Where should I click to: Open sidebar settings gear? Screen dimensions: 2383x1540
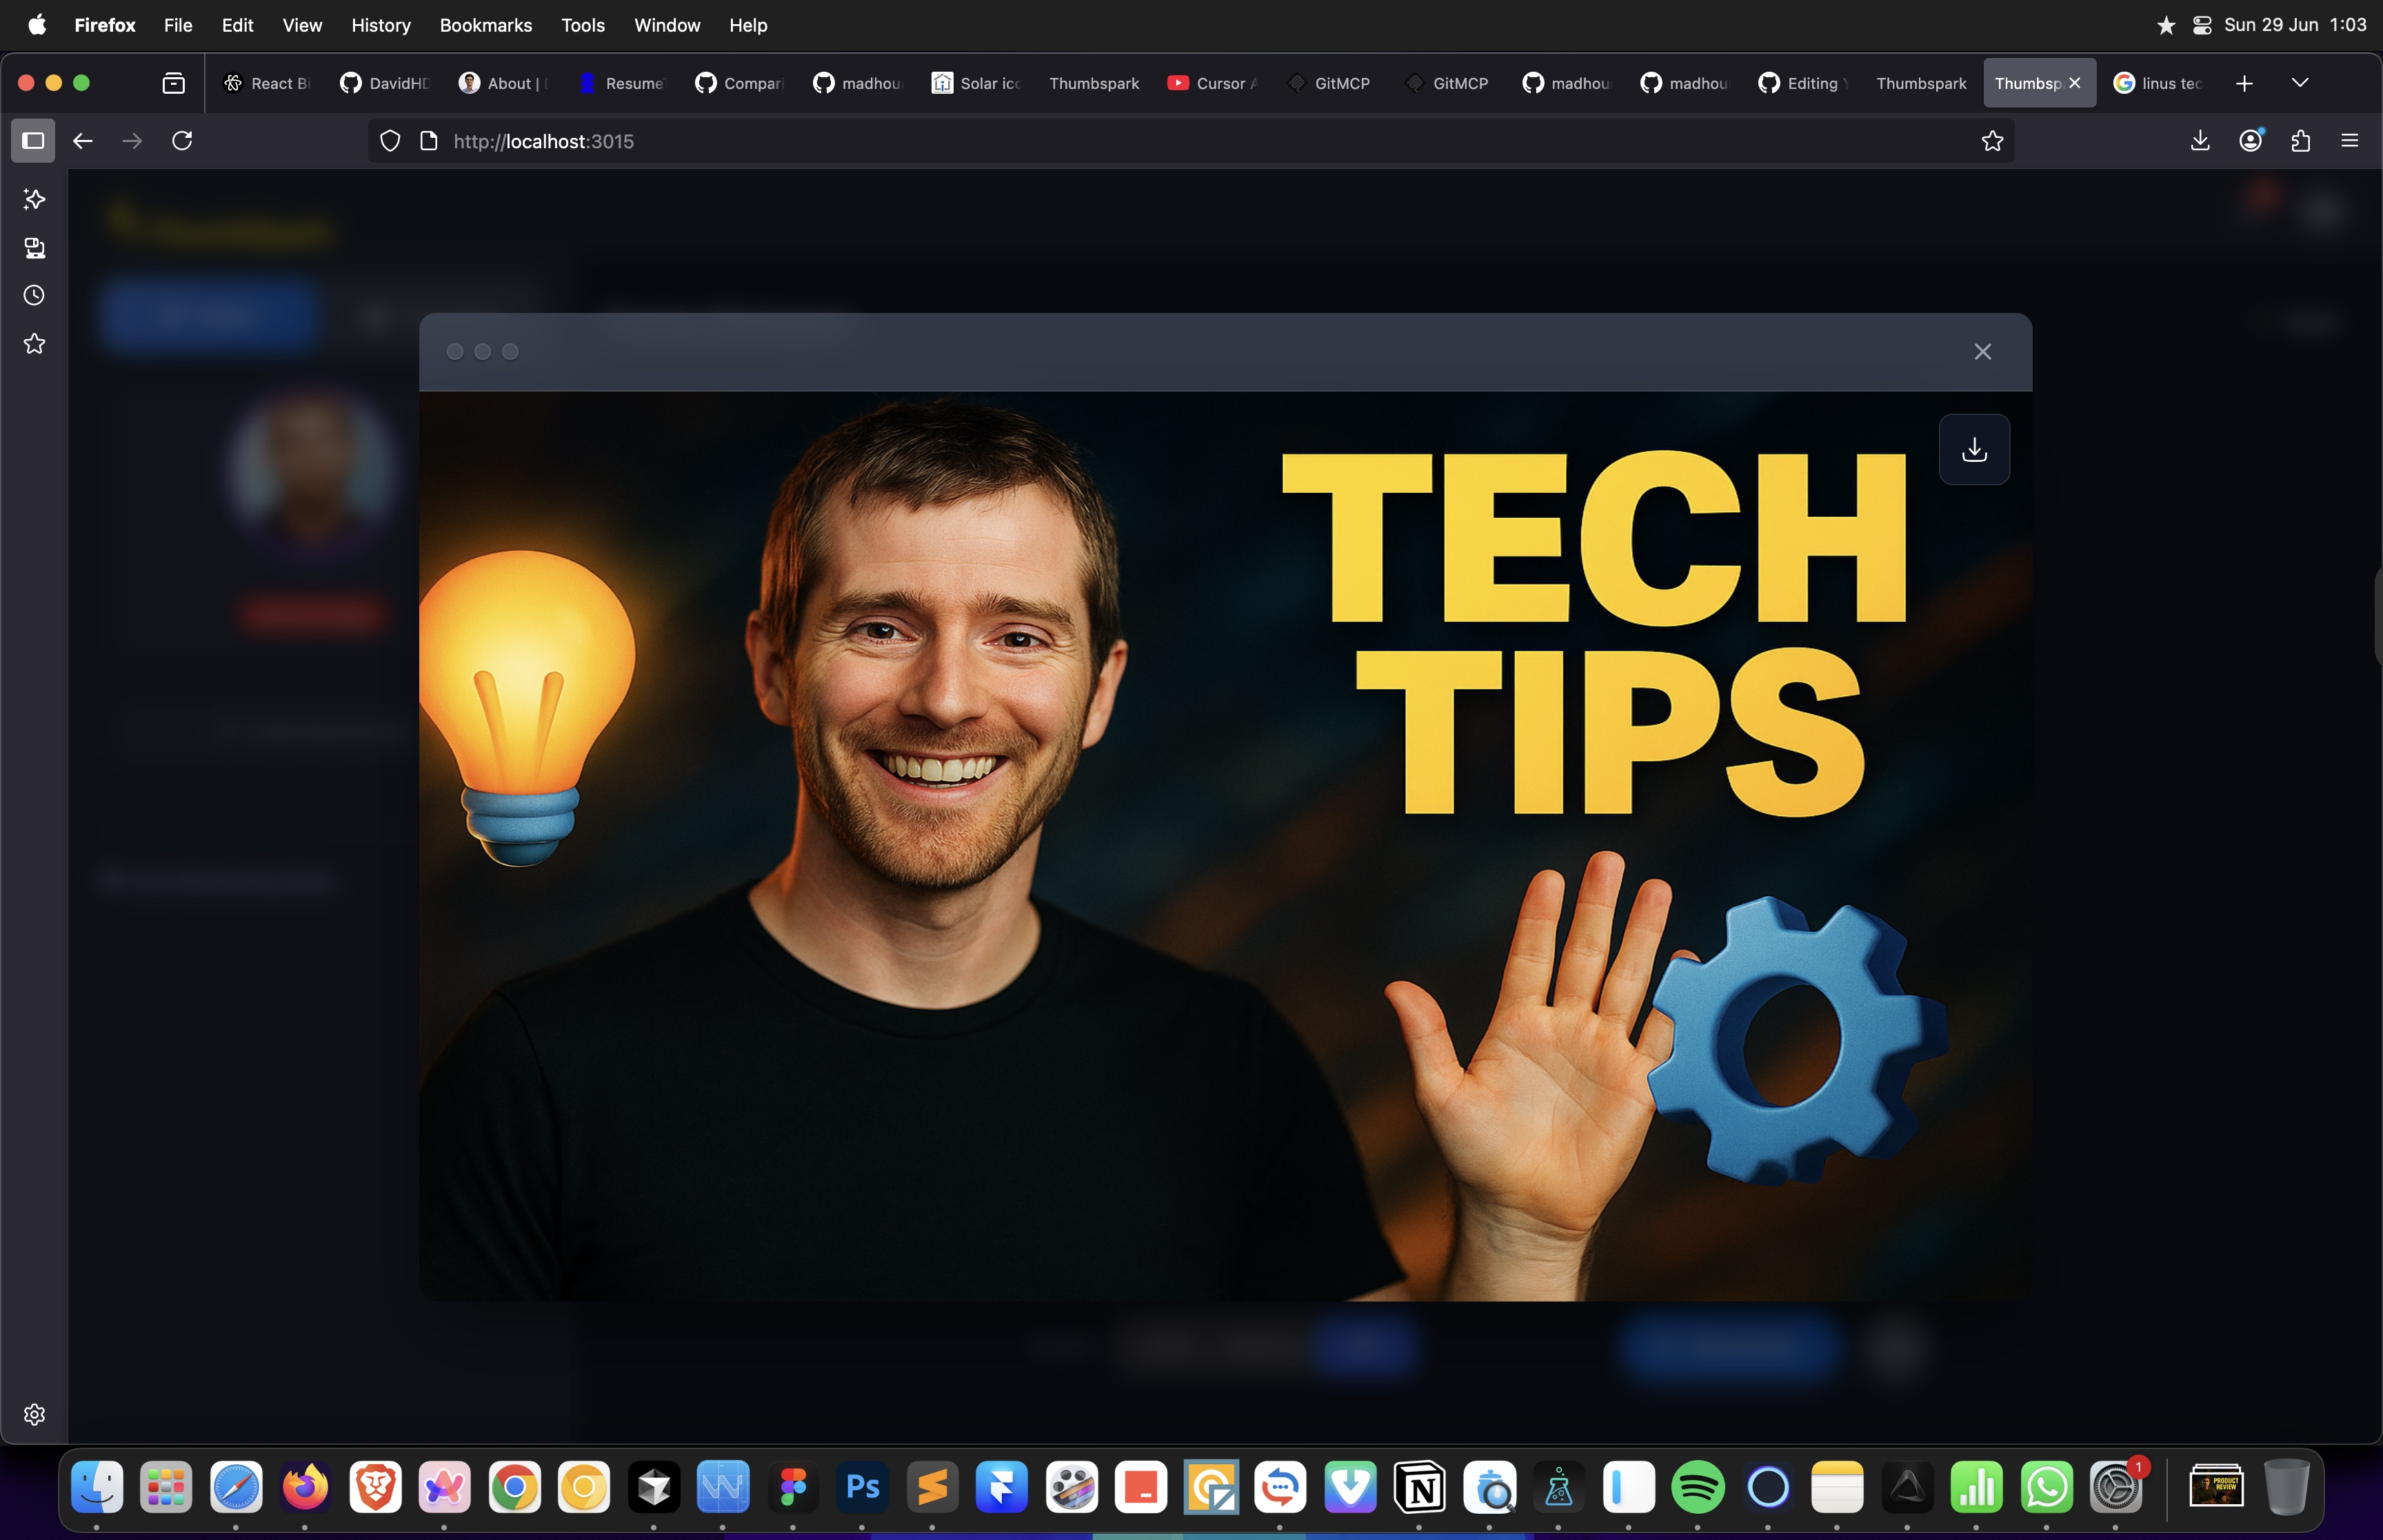pos(34,1414)
